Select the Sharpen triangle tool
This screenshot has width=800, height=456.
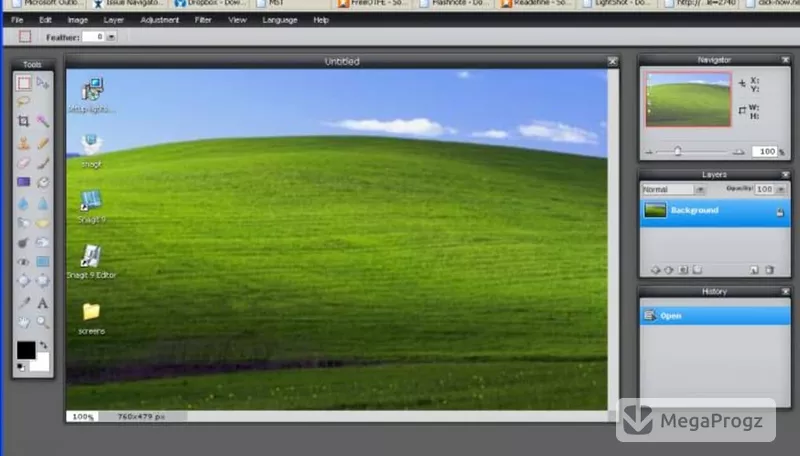[43, 204]
